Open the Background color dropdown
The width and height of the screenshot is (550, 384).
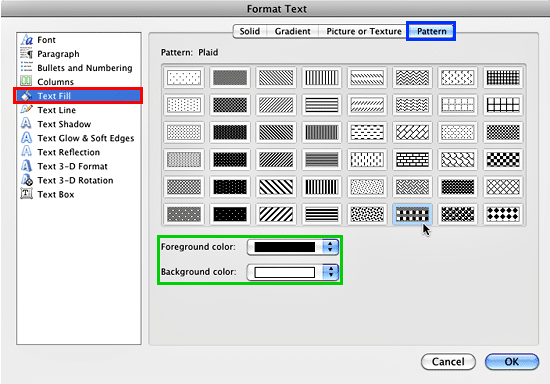[293, 272]
